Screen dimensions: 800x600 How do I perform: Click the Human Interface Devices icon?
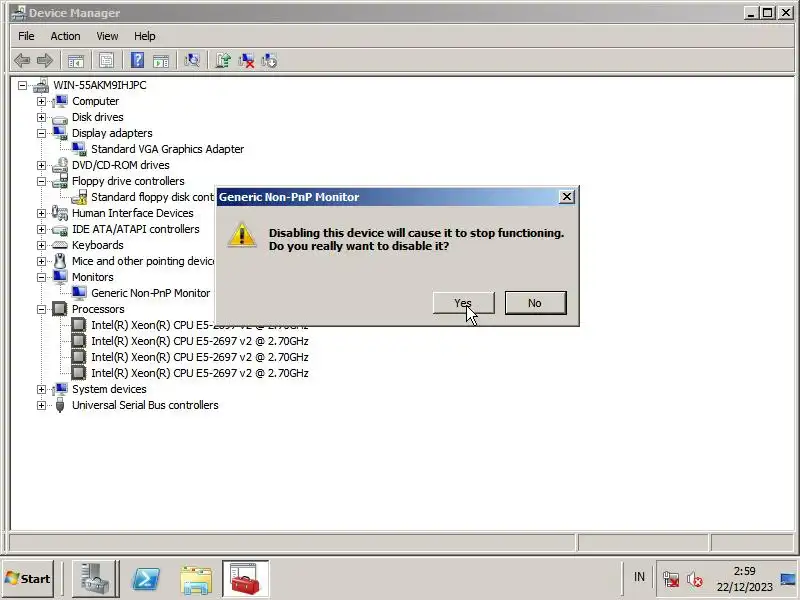[60, 213]
